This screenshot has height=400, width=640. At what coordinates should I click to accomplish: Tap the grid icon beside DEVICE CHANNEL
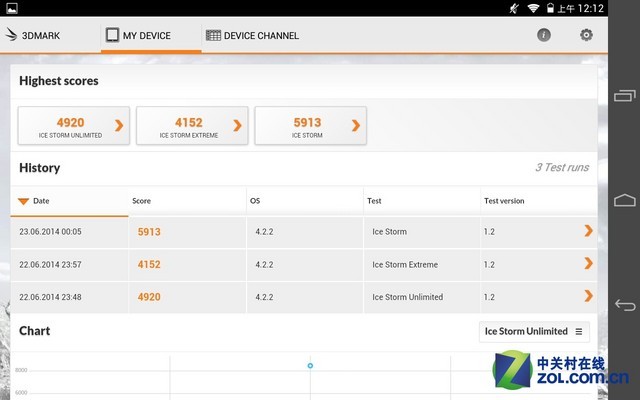click(x=213, y=36)
